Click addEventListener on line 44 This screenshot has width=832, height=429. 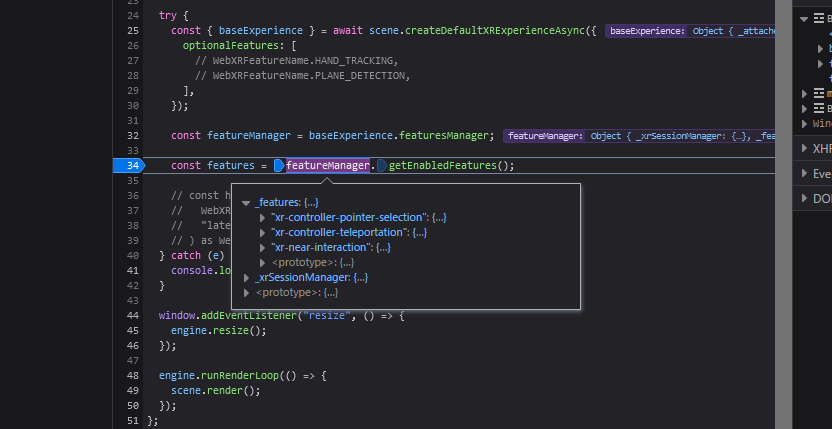point(249,315)
